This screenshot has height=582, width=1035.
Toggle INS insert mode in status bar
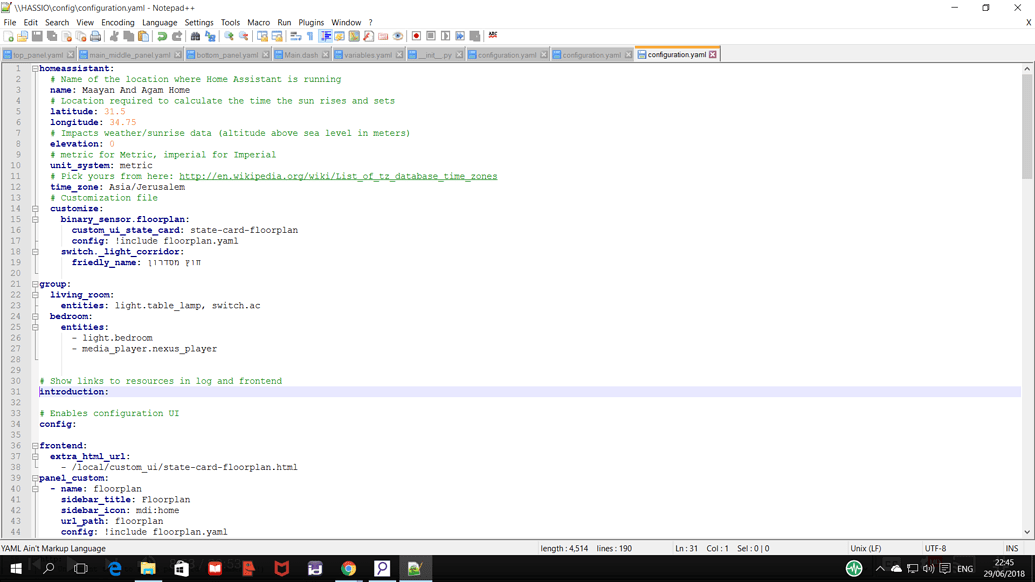pos(1011,548)
